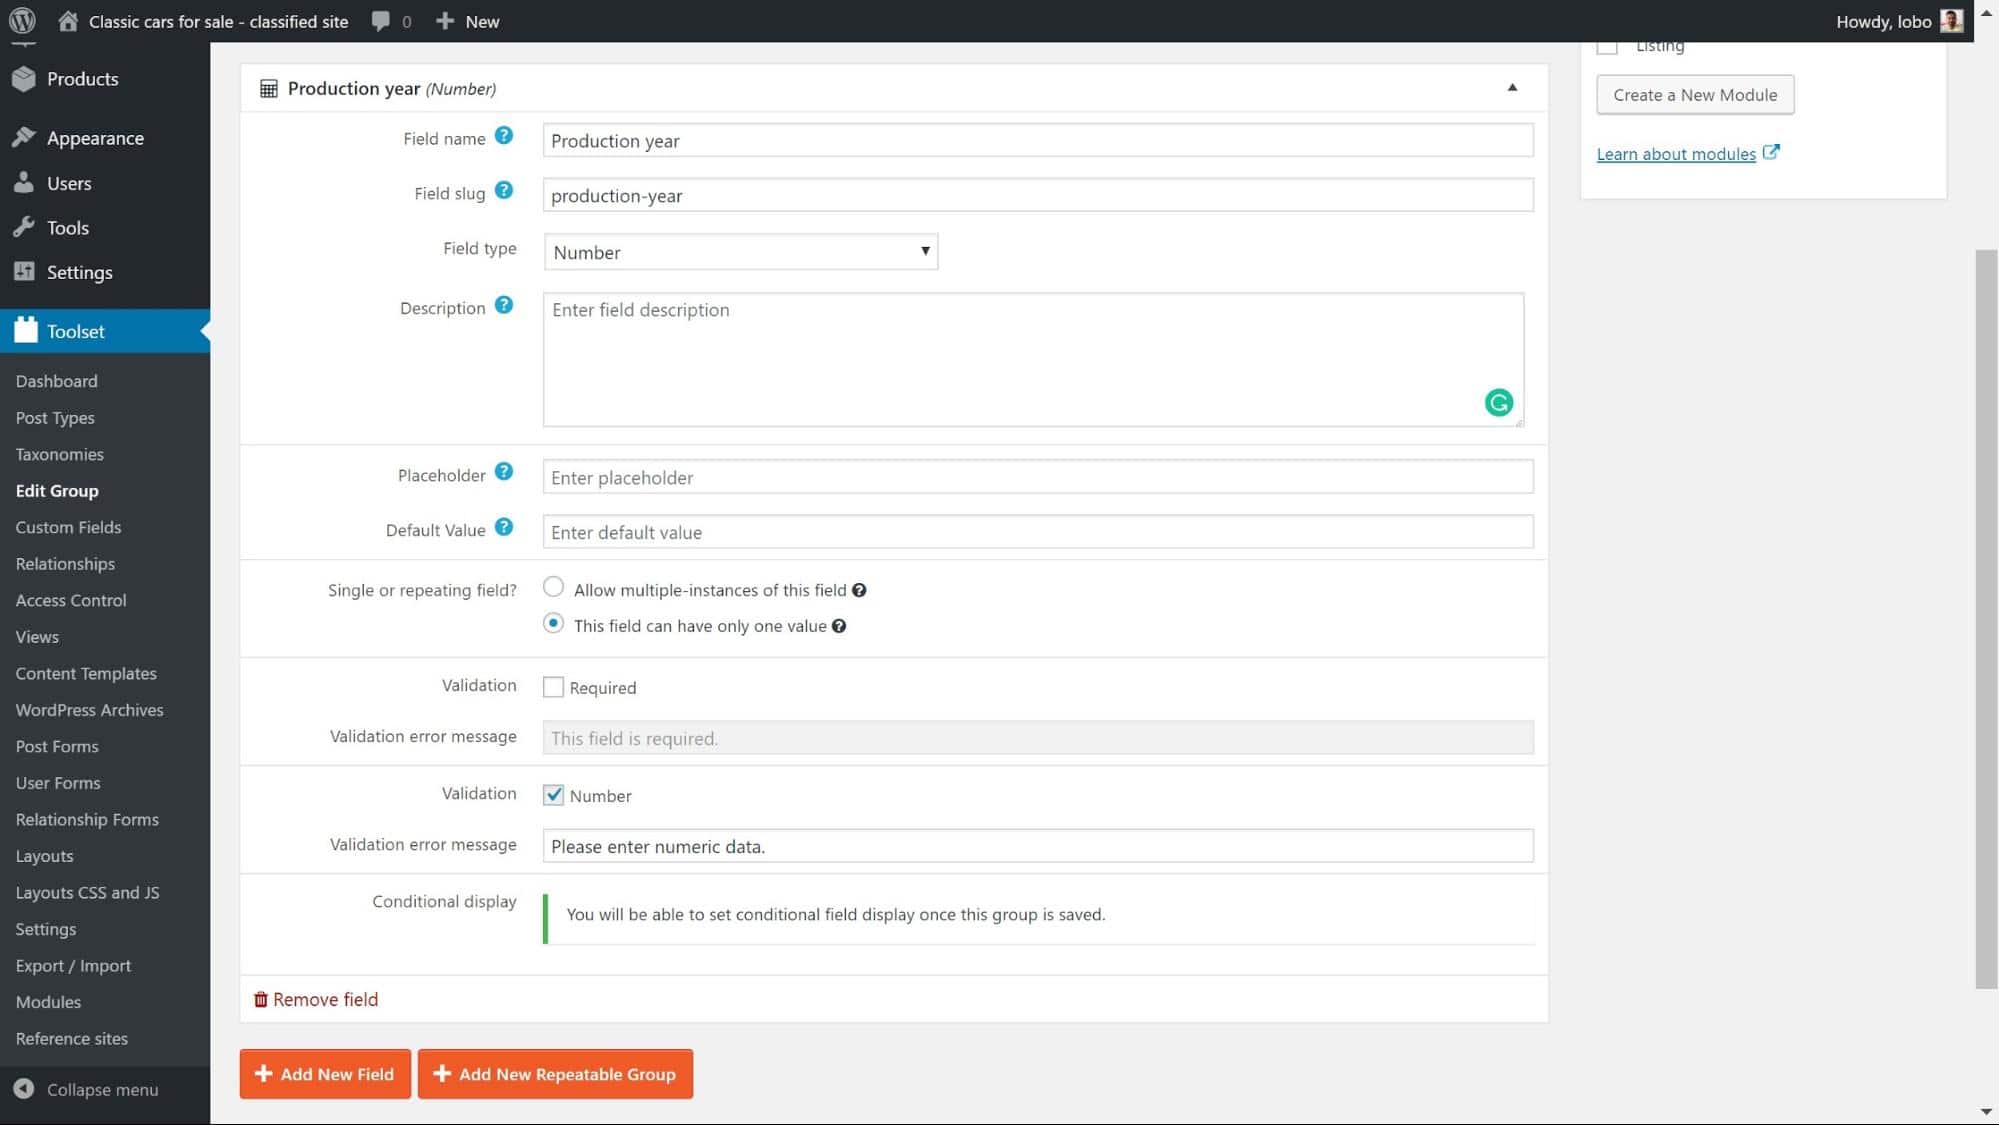Click Add New Field button

[325, 1073]
